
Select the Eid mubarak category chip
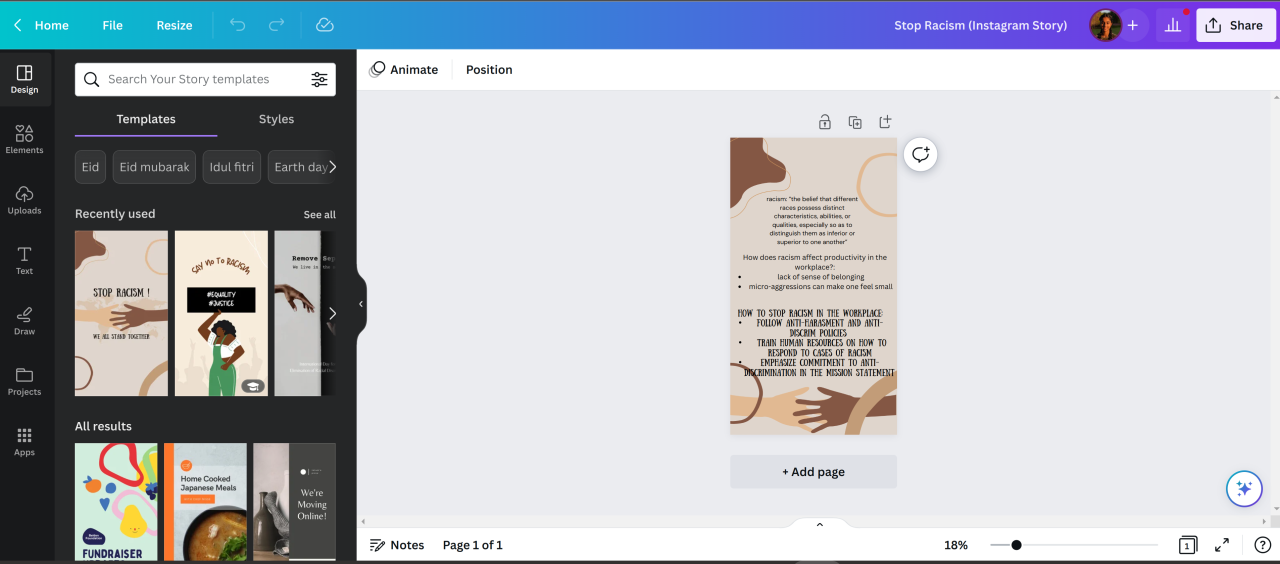pos(154,167)
